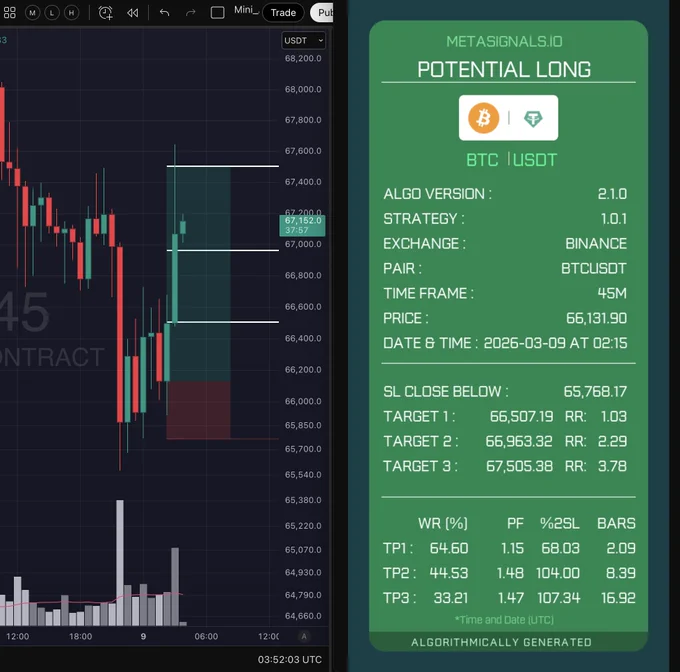680x672 pixels.
Task: Click the Publish button at toolbar edge
Action: (x=322, y=13)
